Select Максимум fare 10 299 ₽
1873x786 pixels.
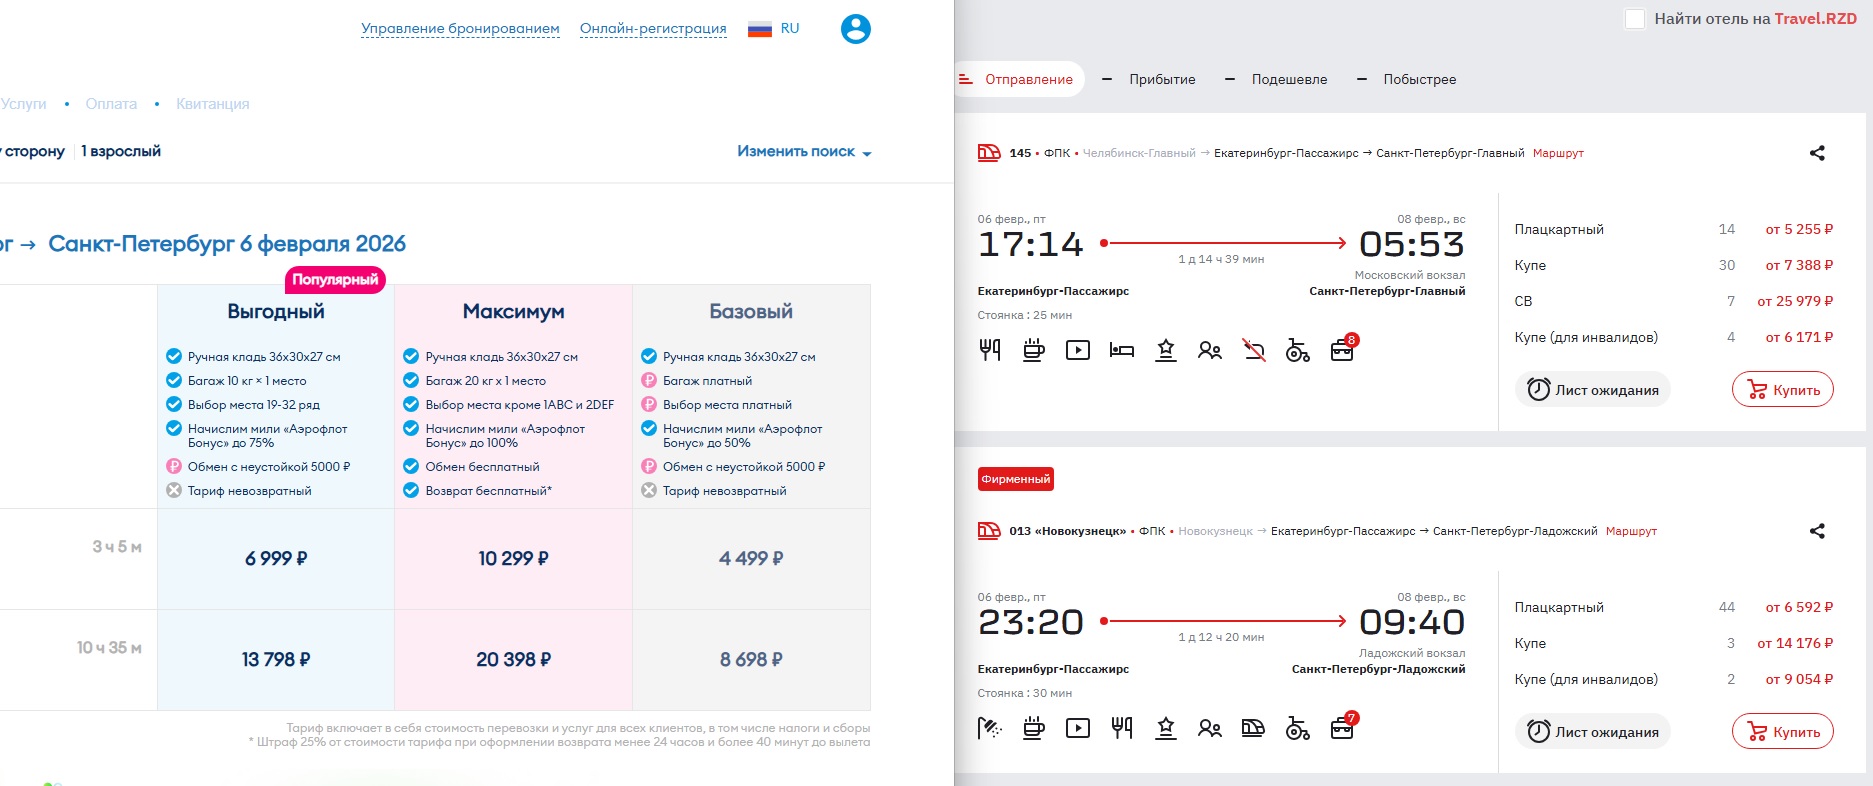[514, 559]
